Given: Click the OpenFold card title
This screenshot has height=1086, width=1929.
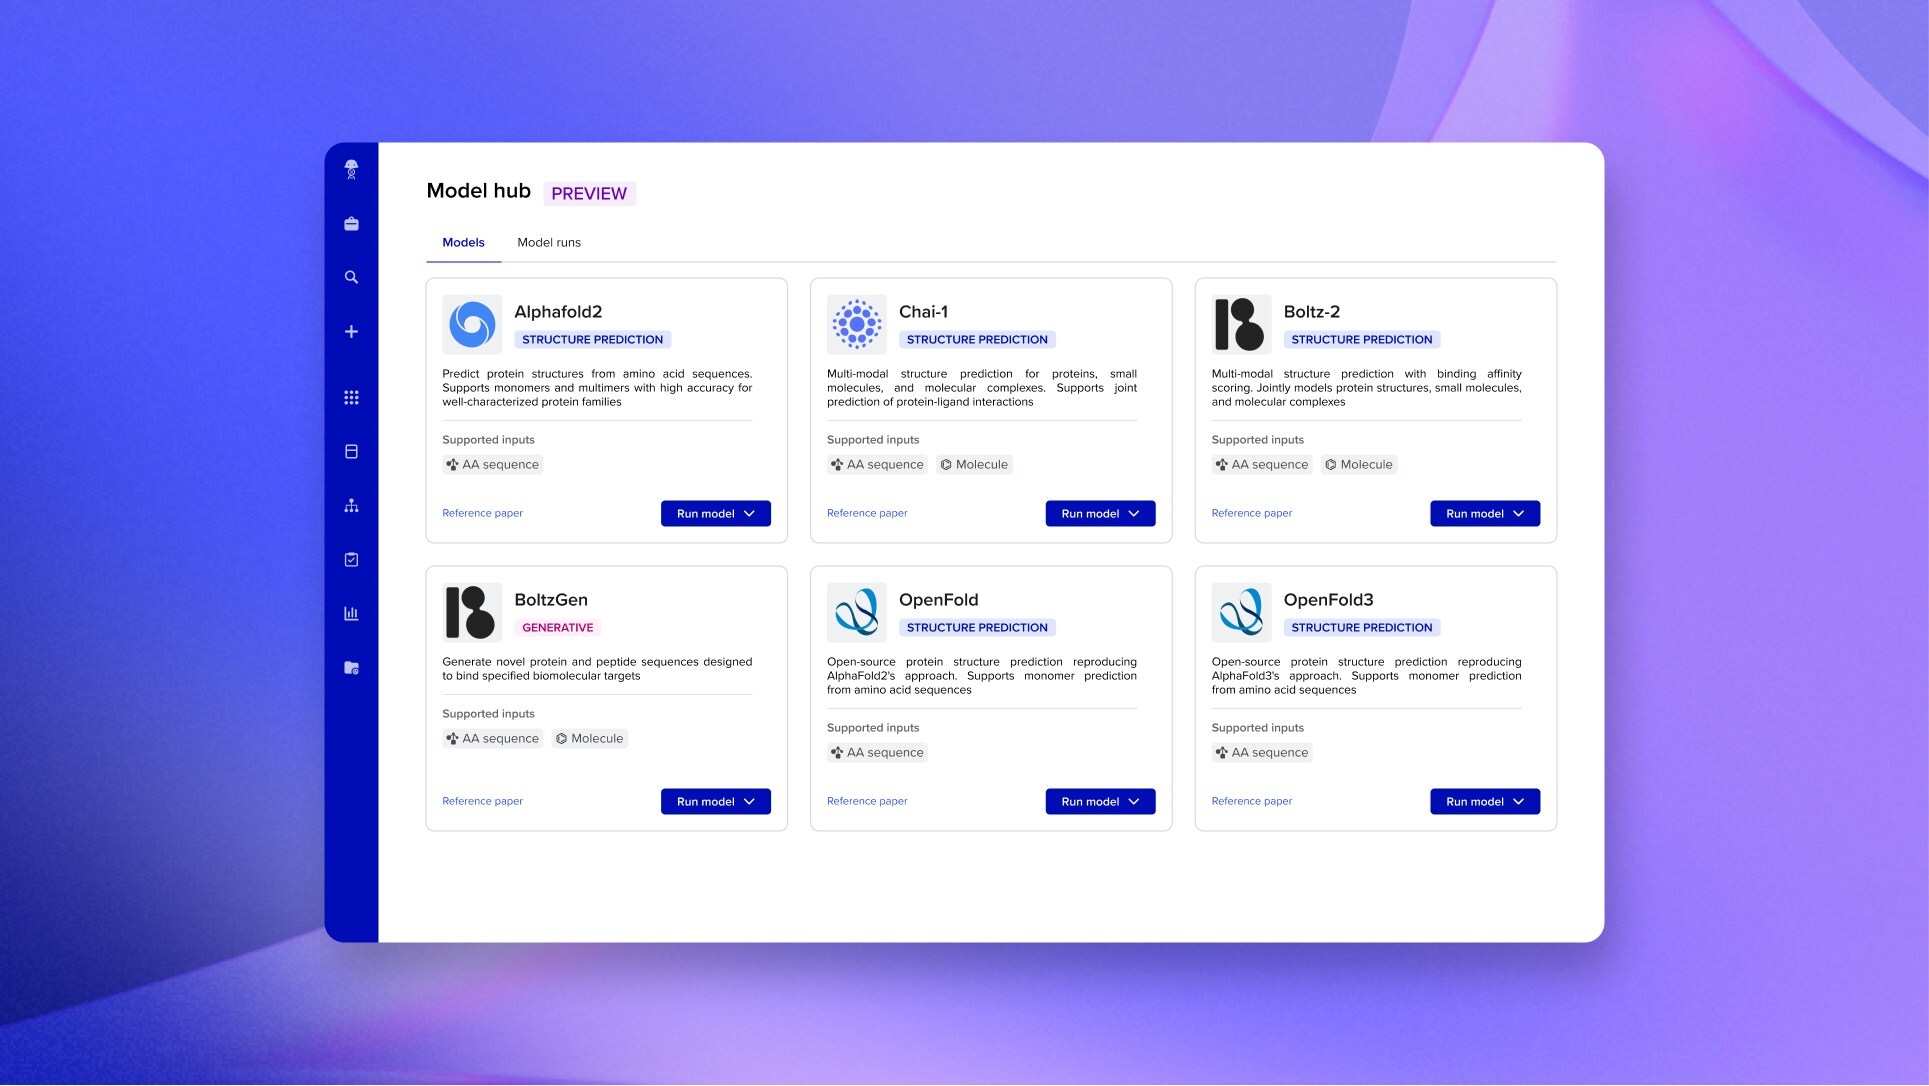Looking at the screenshot, I should tap(939, 600).
